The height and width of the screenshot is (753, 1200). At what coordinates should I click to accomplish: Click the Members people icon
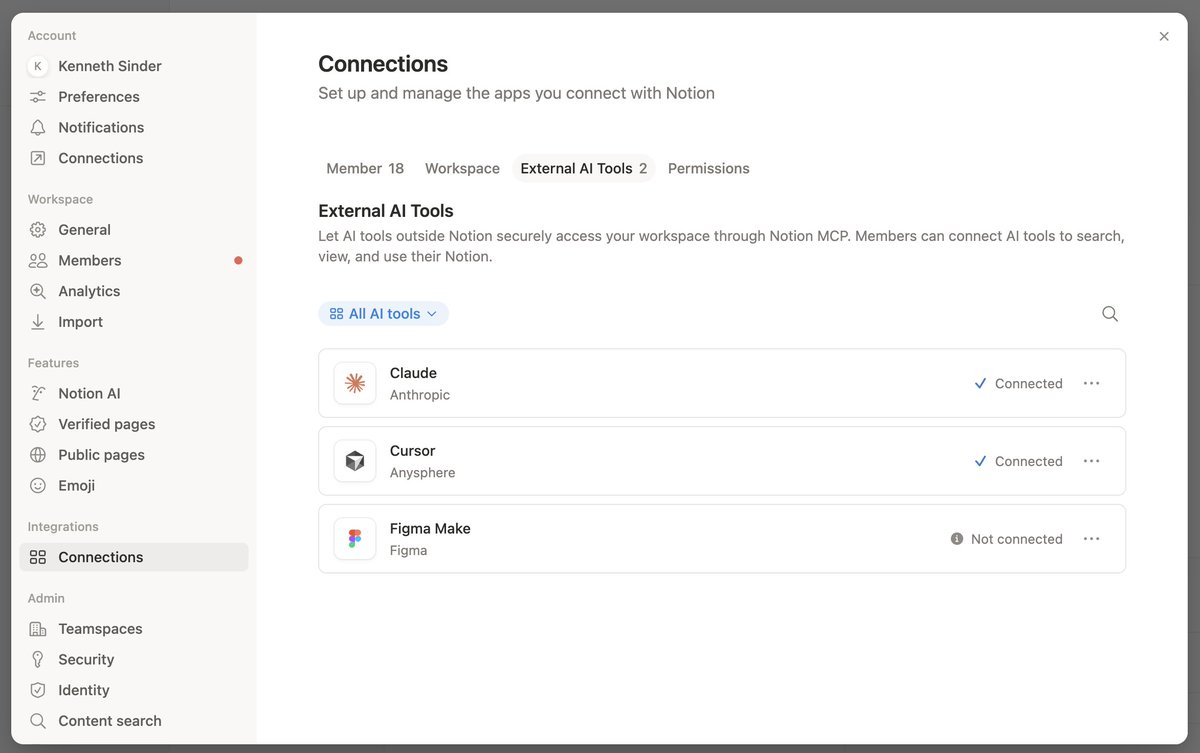coord(38,261)
